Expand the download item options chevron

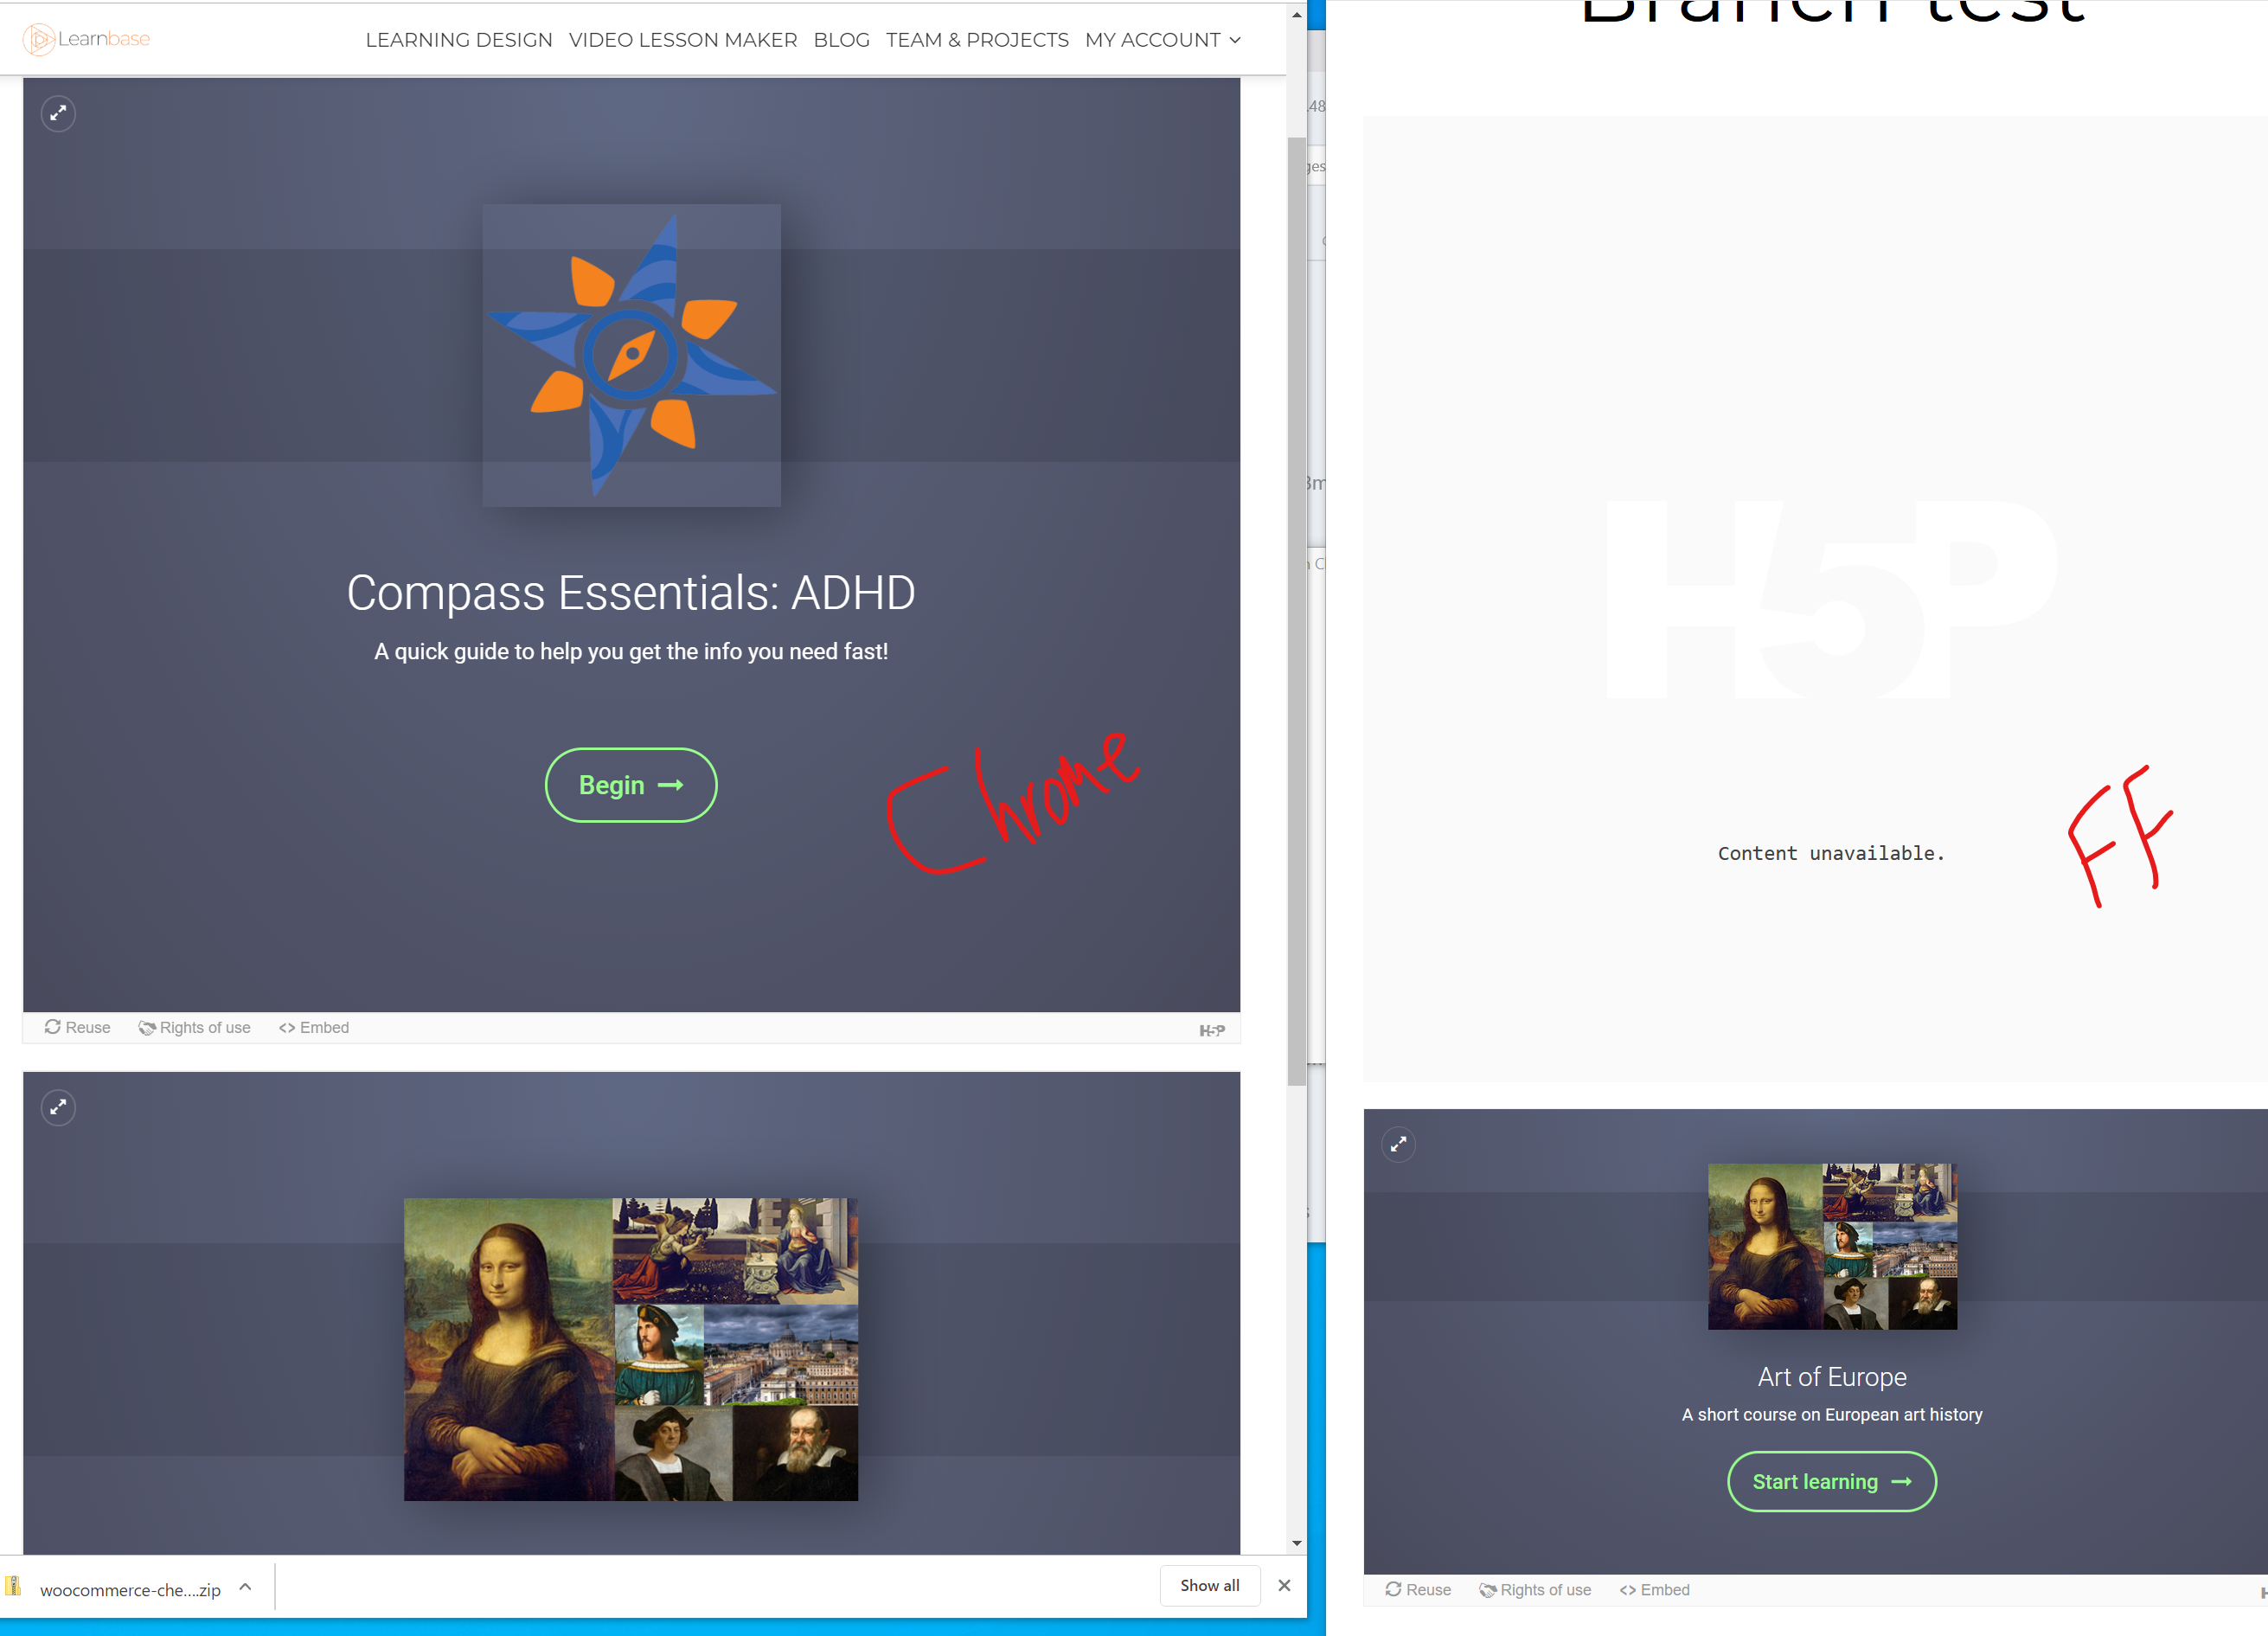point(245,1587)
